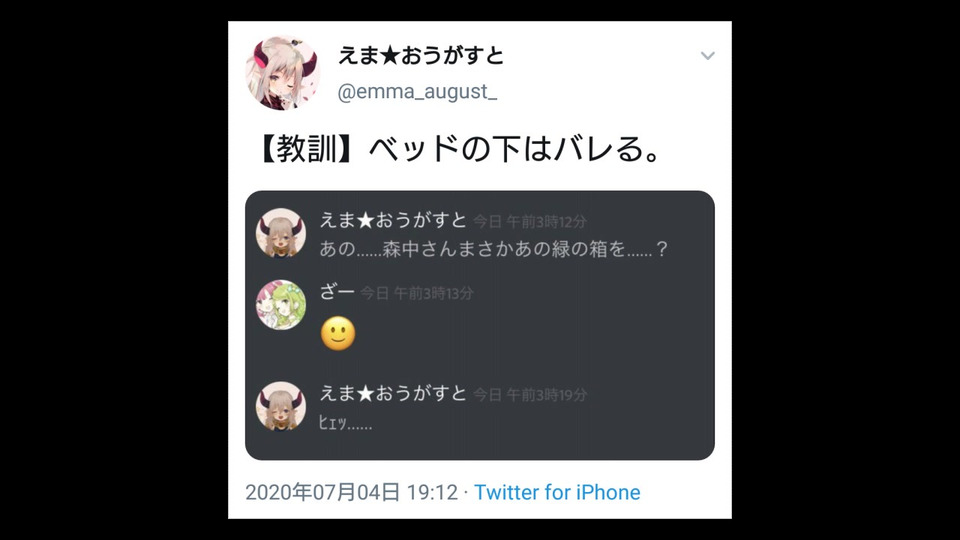
Task: Select the first えま★おうがすと chat username
Action: pyautogui.click(x=393, y=220)
